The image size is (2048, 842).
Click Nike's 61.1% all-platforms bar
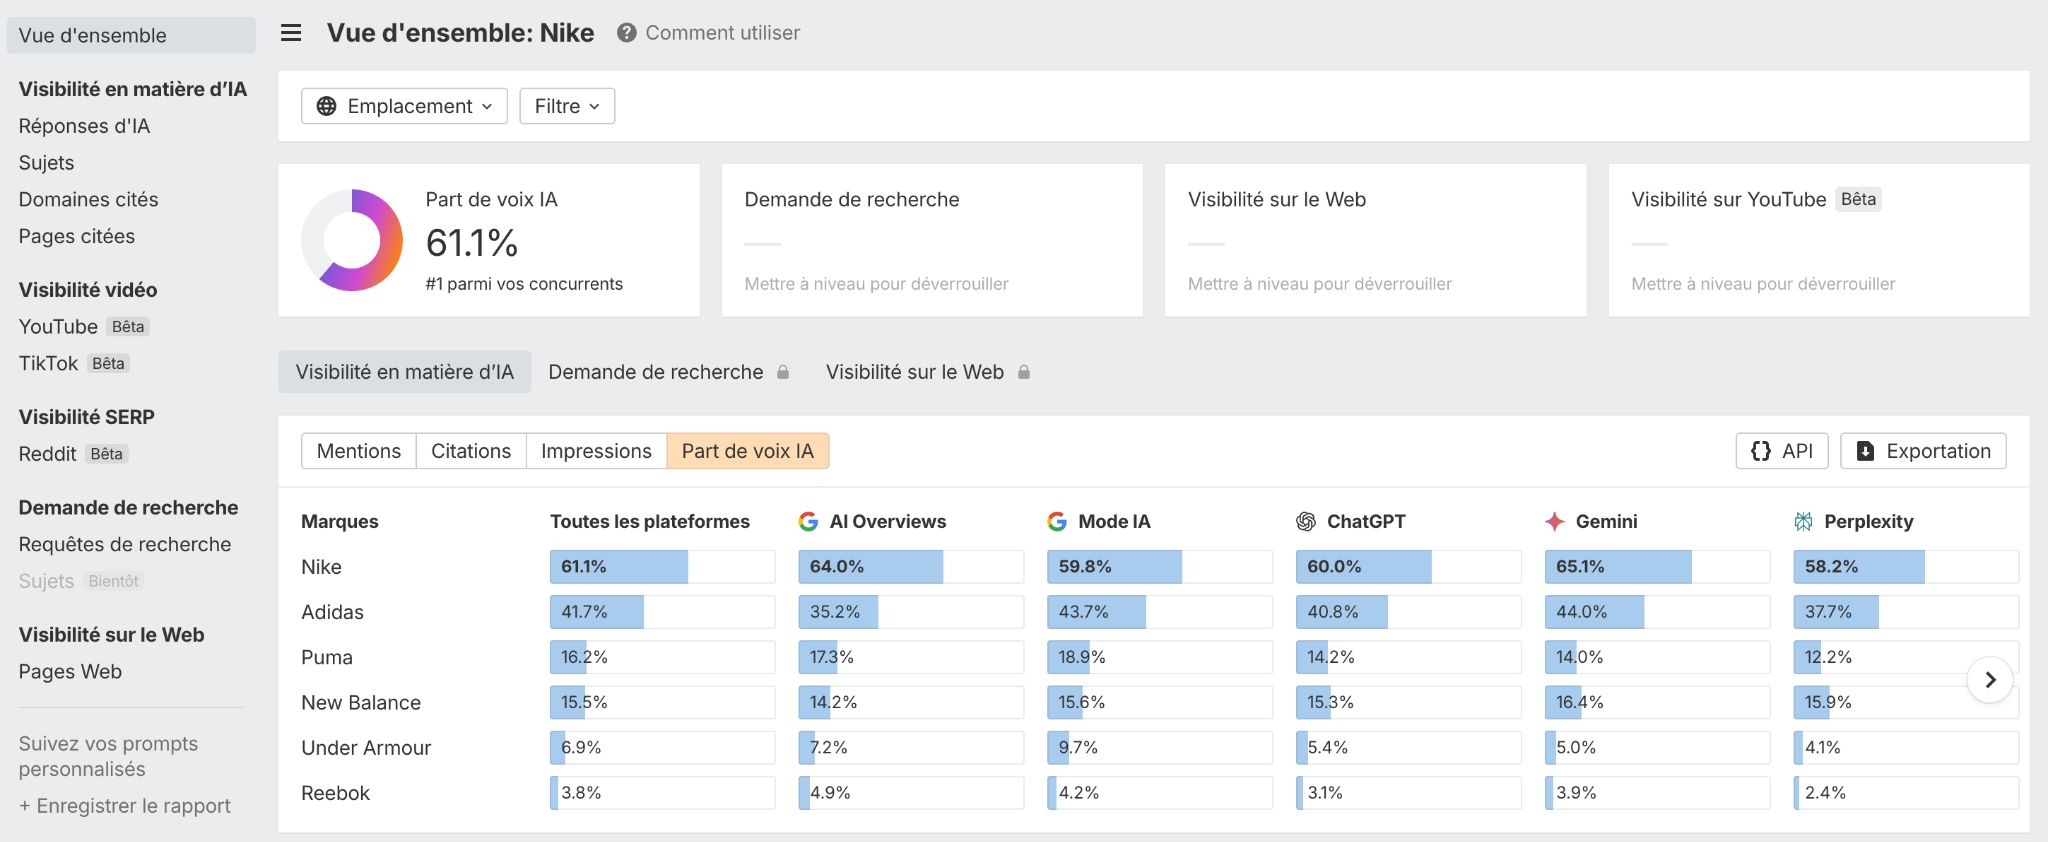[x=662, y=567]
